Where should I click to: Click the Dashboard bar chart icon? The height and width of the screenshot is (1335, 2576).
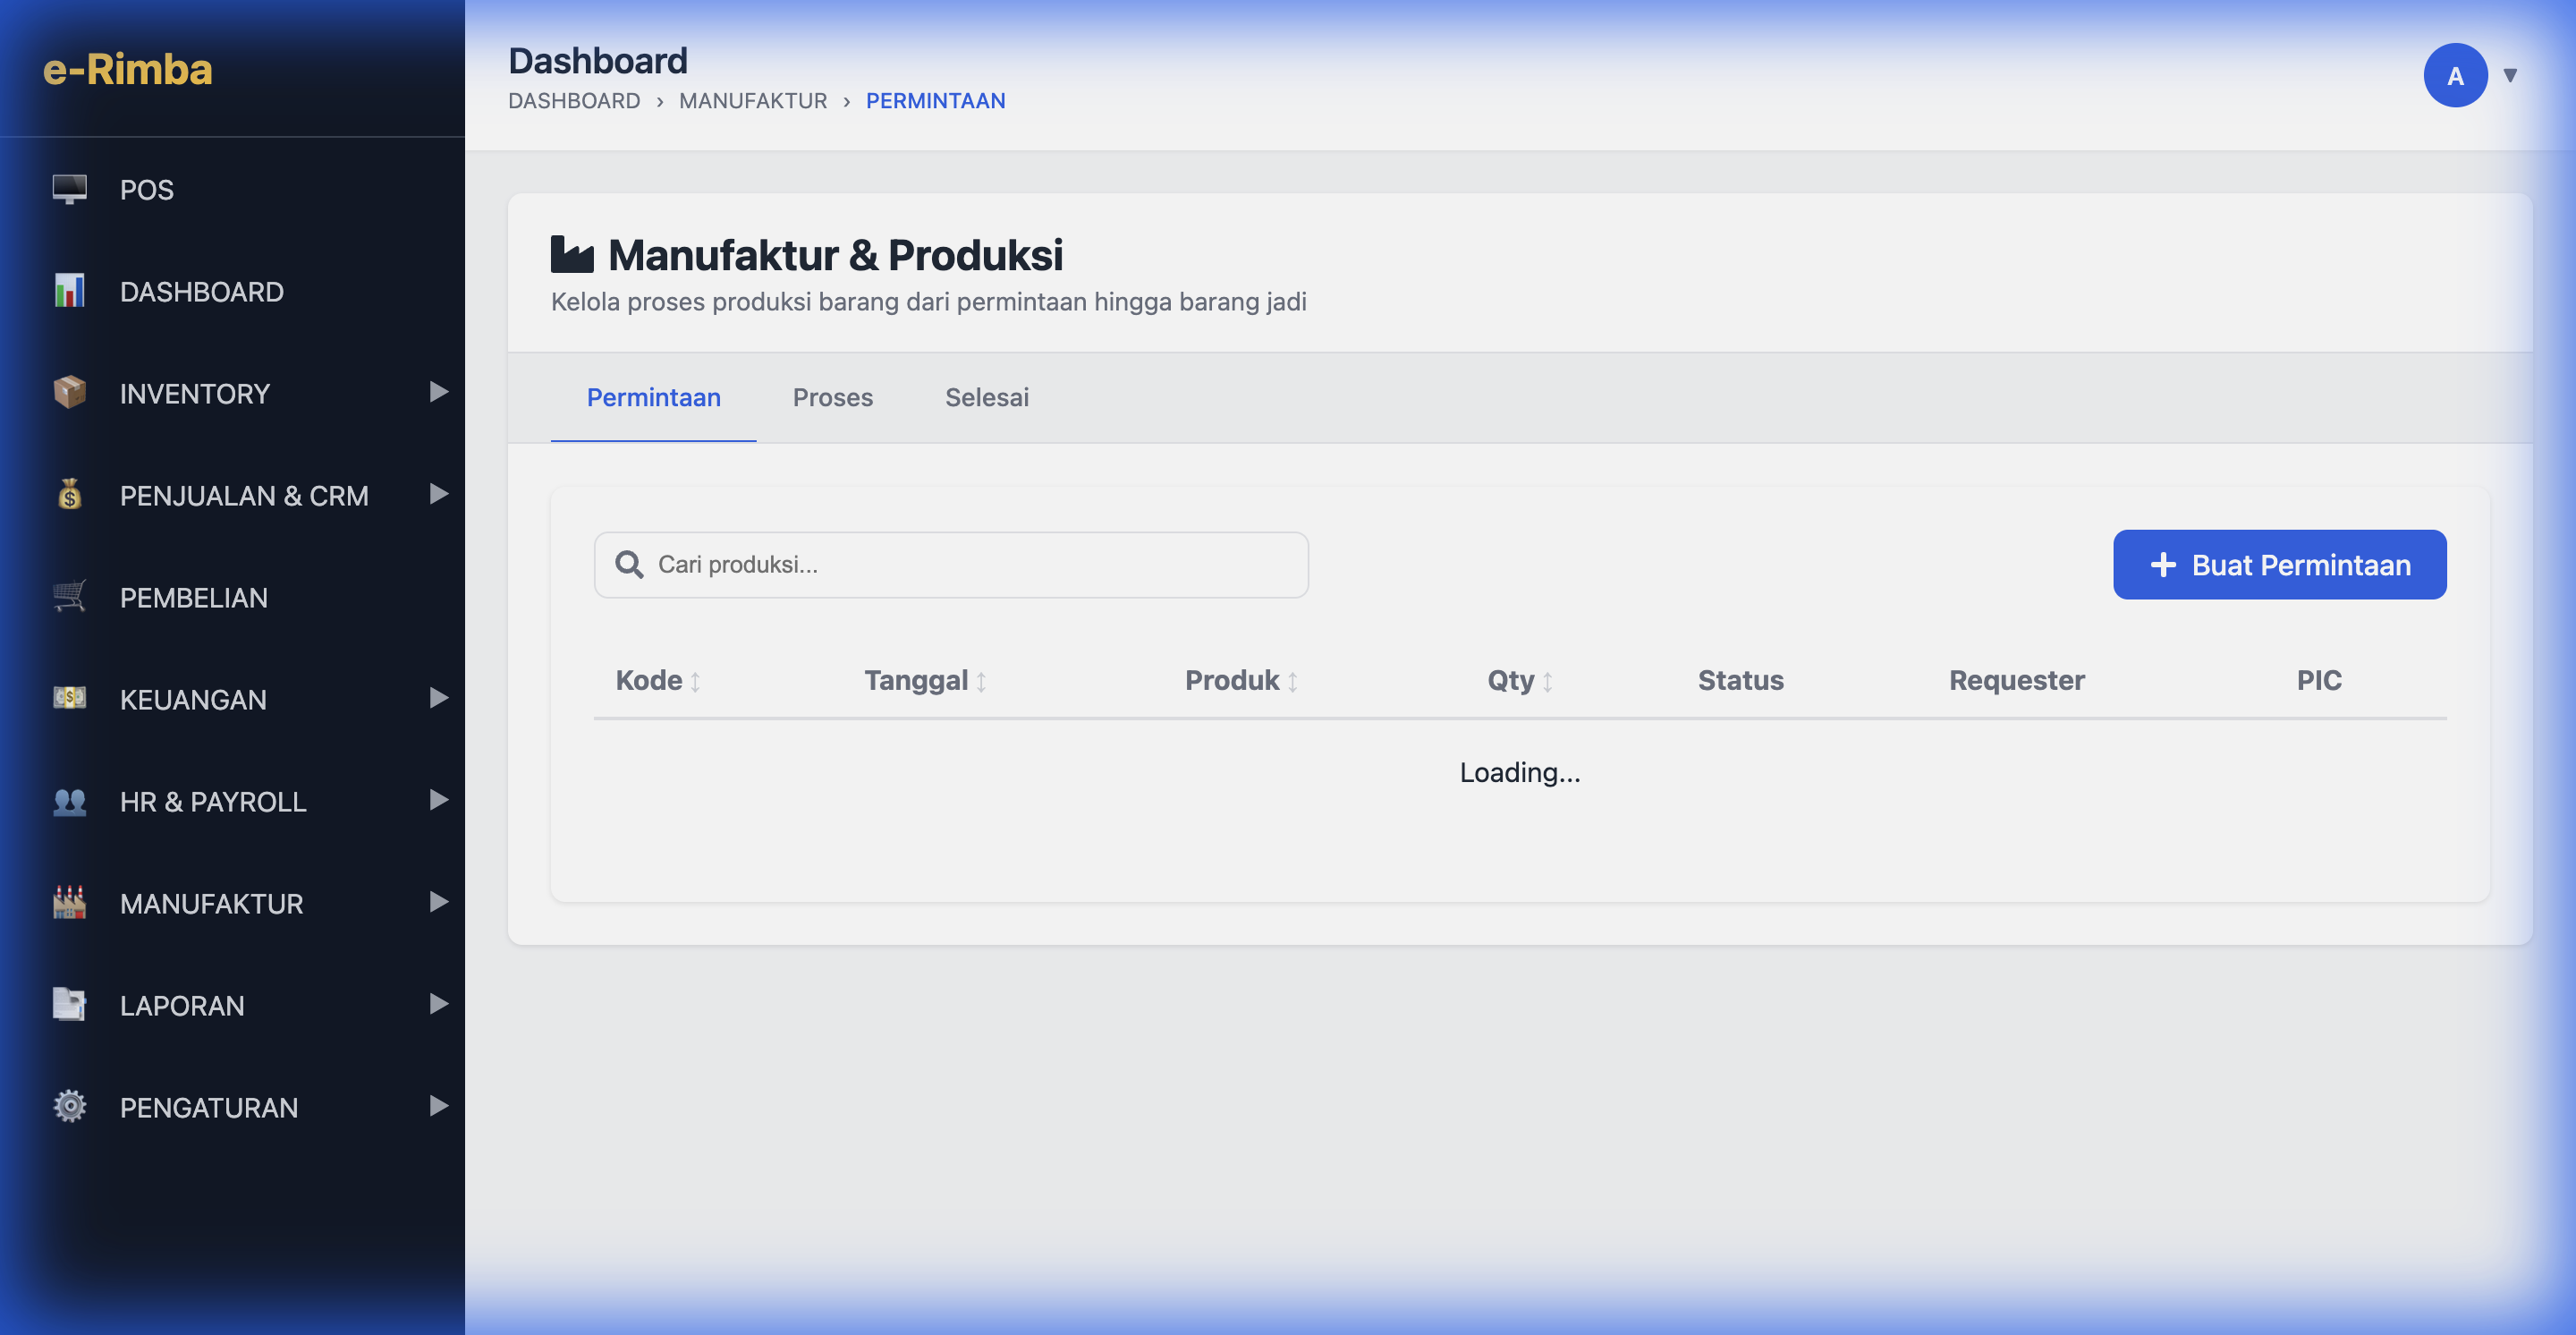69,291
